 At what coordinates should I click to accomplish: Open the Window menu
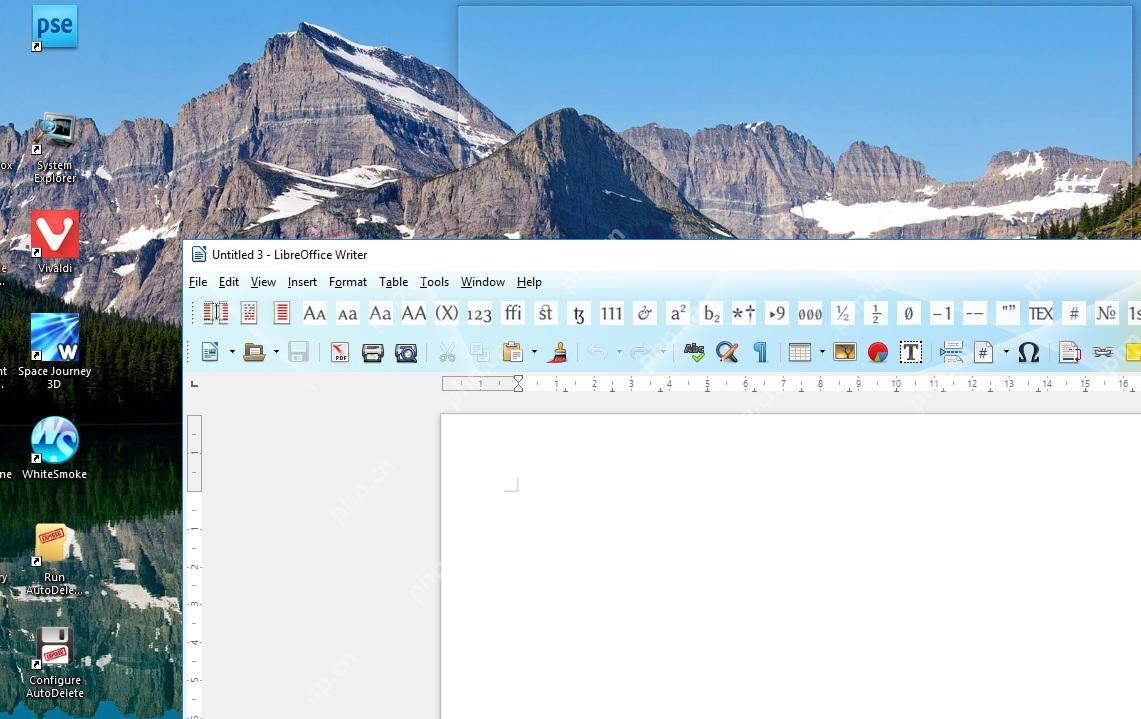coord(482,282)
